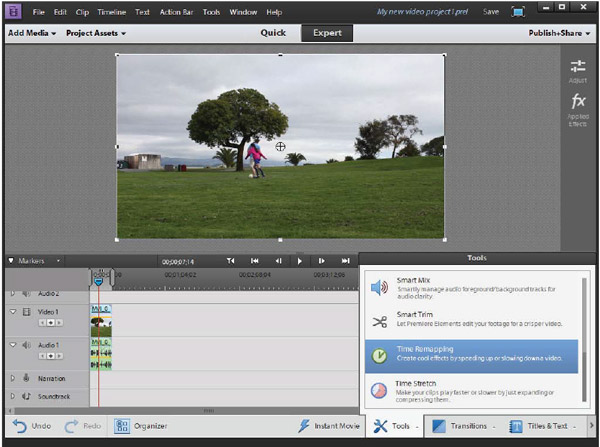This screenshot has height=447, width=600.
Task: Click the center anchor point crosshair in monitor
Action: (x=280, y=147)
